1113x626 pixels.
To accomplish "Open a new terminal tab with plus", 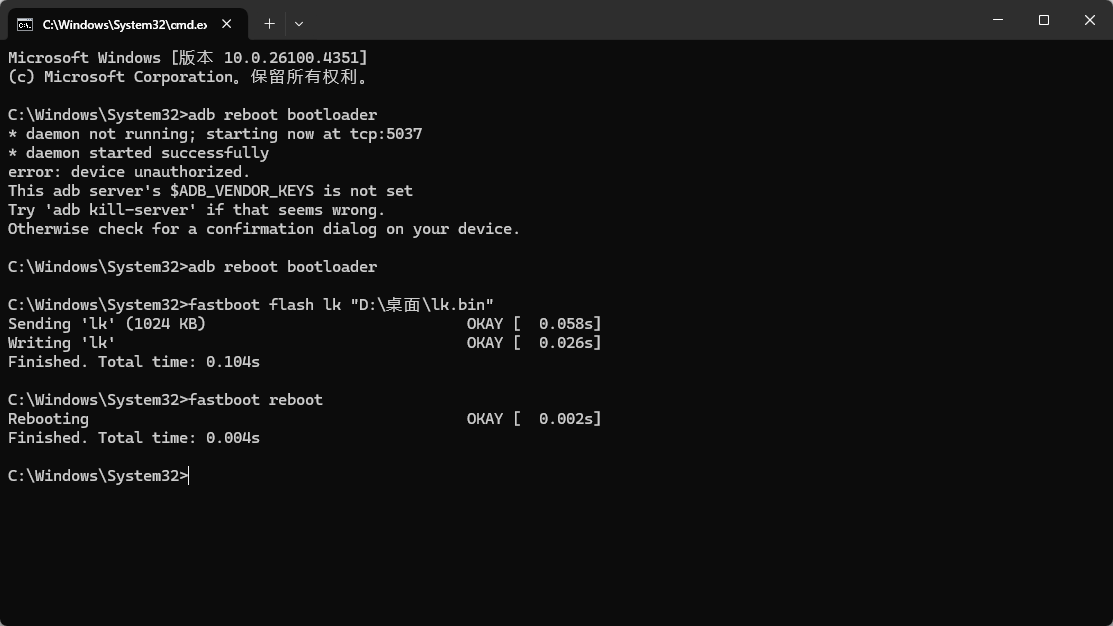I will 269,24.
